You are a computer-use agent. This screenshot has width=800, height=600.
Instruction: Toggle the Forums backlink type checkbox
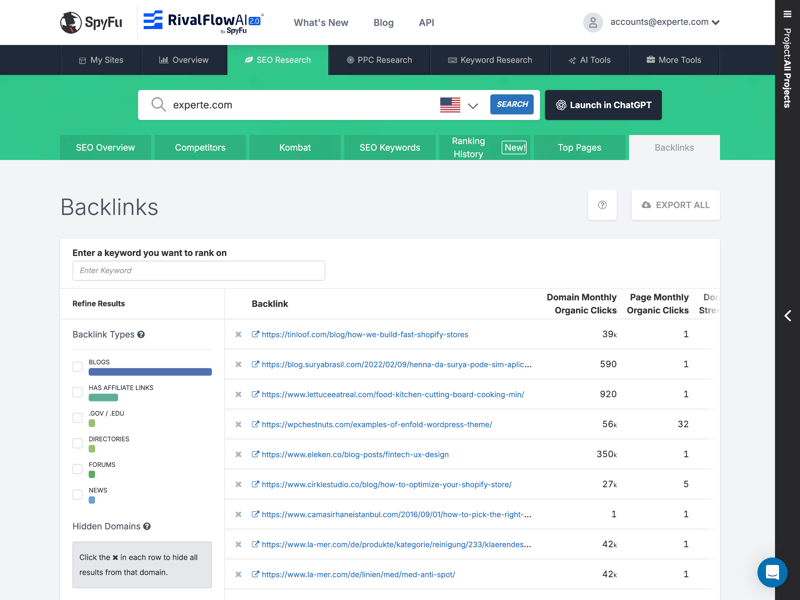tap(78, 469)
